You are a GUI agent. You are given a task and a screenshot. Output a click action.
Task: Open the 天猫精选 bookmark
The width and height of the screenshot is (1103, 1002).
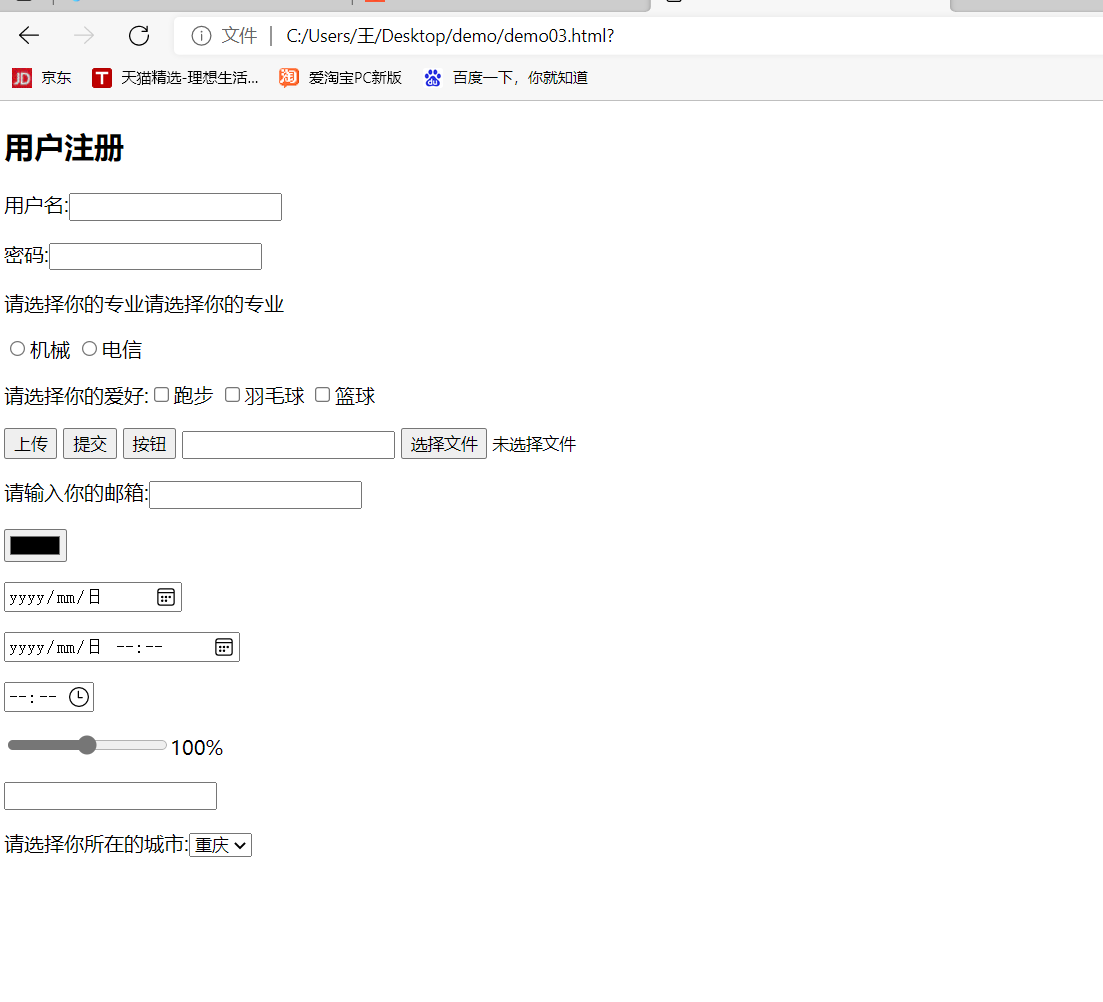(175, 77)
